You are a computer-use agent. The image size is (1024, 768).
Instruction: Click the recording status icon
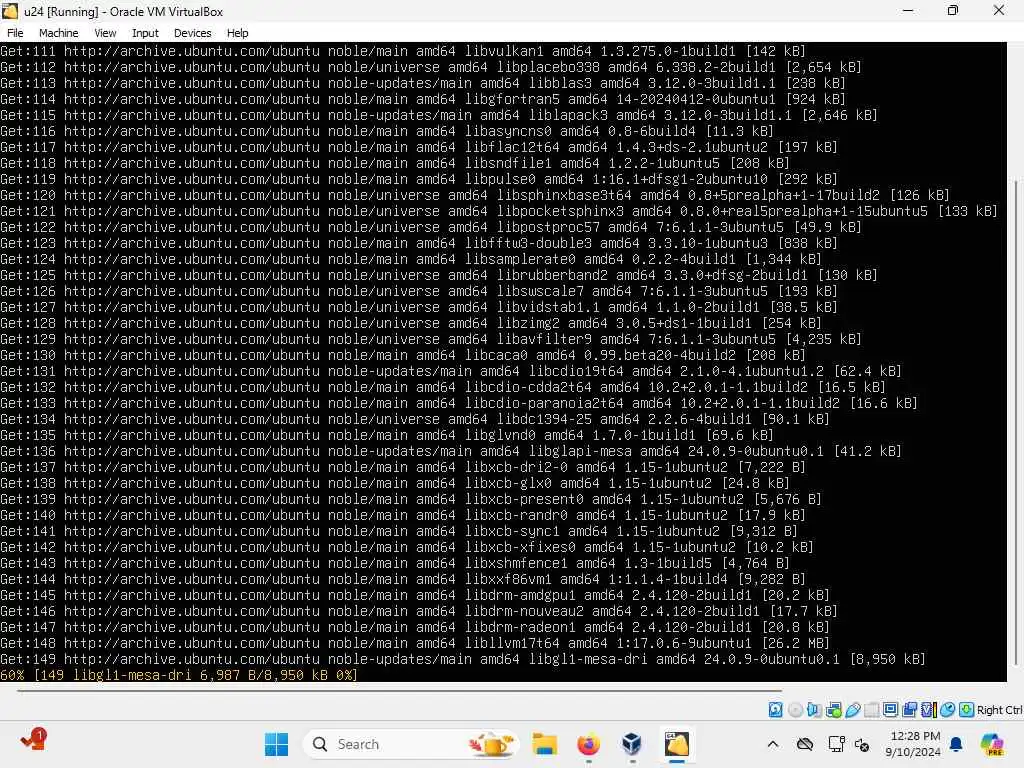[909, 710]
